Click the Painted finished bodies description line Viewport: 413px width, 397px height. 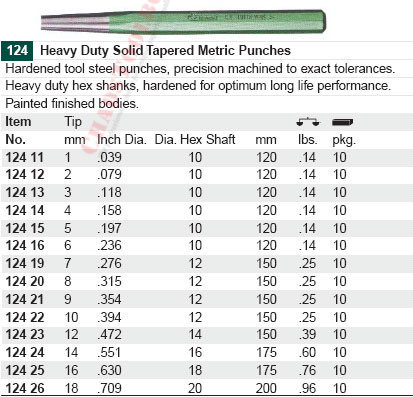[x=72, y=103]
